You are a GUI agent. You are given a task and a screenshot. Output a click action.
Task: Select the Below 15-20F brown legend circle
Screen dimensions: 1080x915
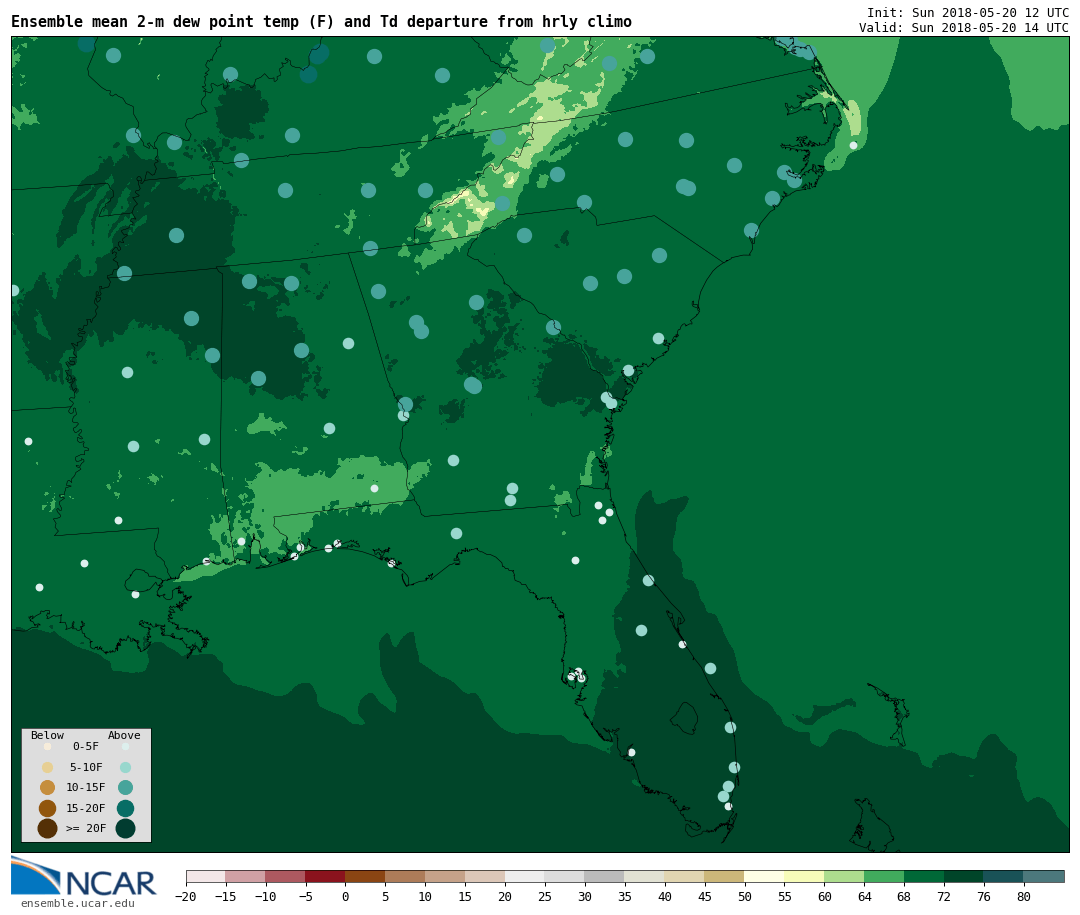click(x=48, y=808)
